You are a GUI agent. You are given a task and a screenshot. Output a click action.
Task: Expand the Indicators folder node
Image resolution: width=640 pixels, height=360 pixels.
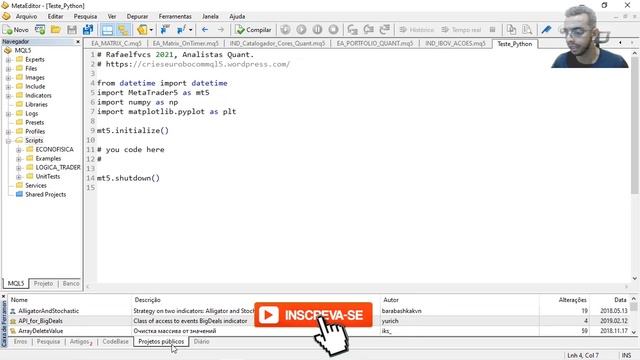[x=8, y=96]
